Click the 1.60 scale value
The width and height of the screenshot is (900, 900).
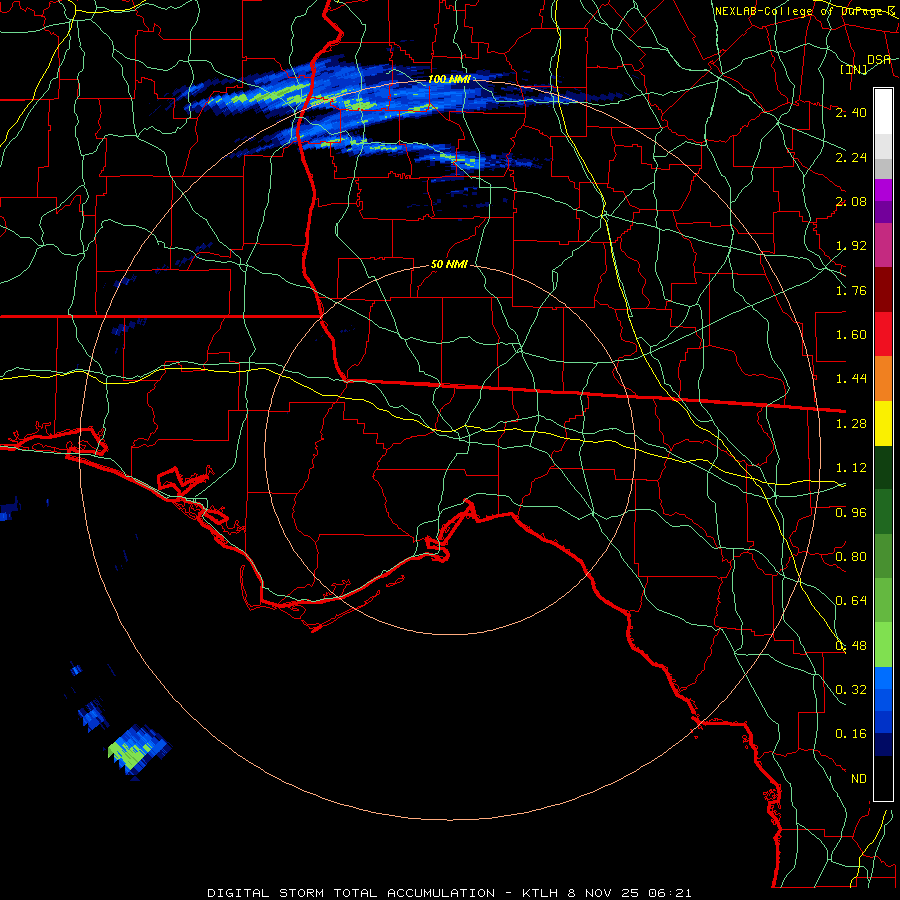851,335
